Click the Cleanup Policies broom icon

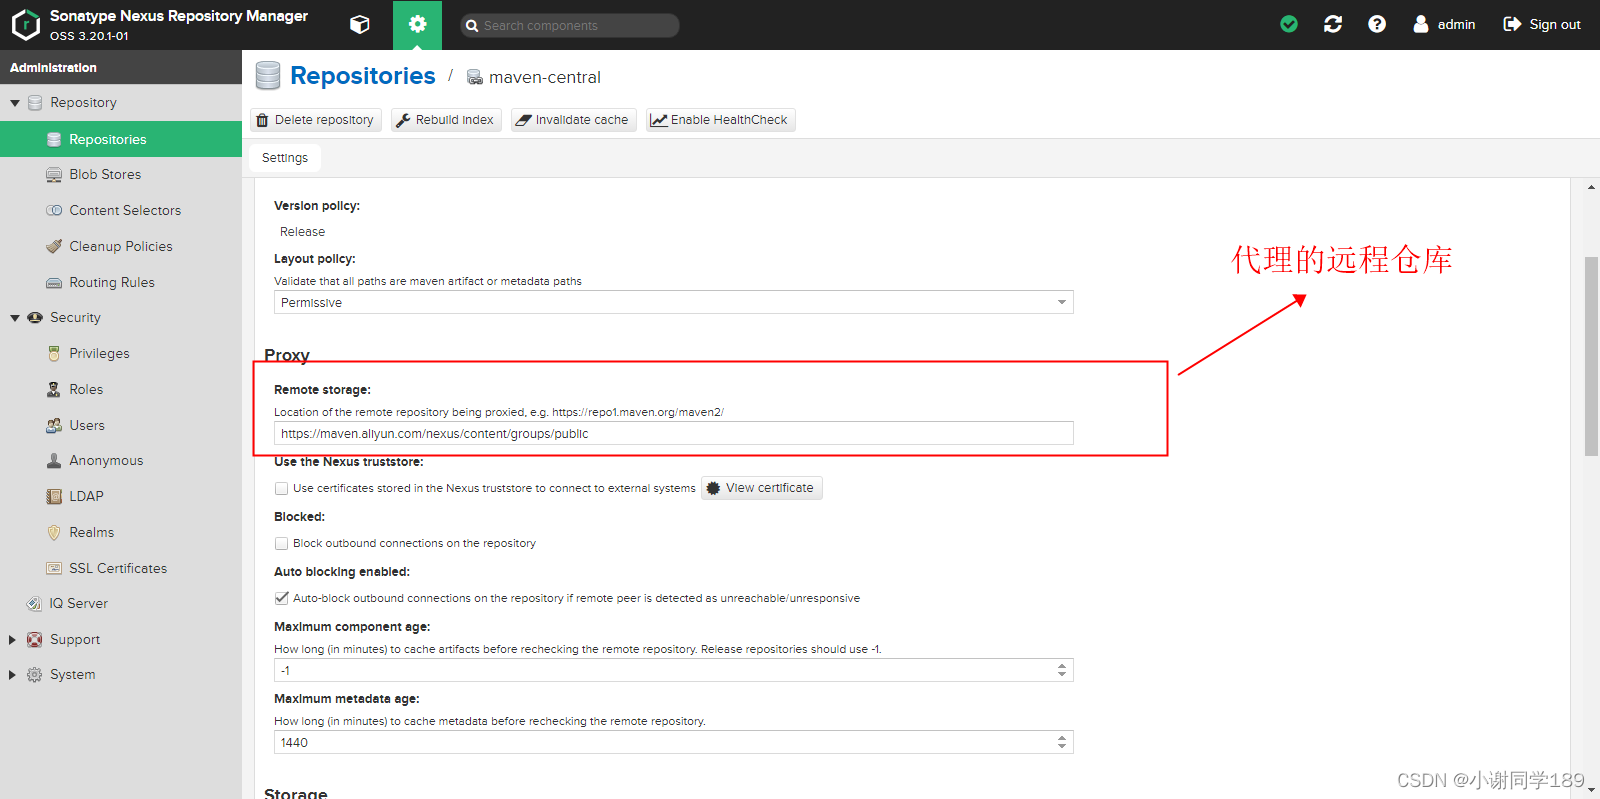point(54,246)
